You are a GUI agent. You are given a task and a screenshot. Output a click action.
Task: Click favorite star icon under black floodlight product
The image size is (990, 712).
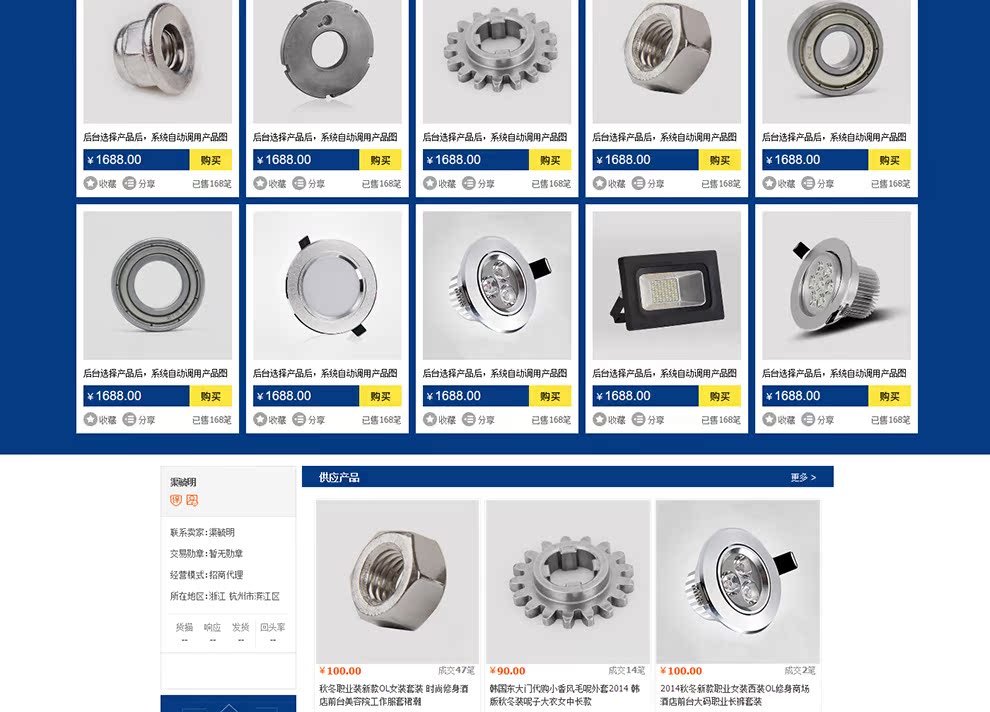point(599,419)
